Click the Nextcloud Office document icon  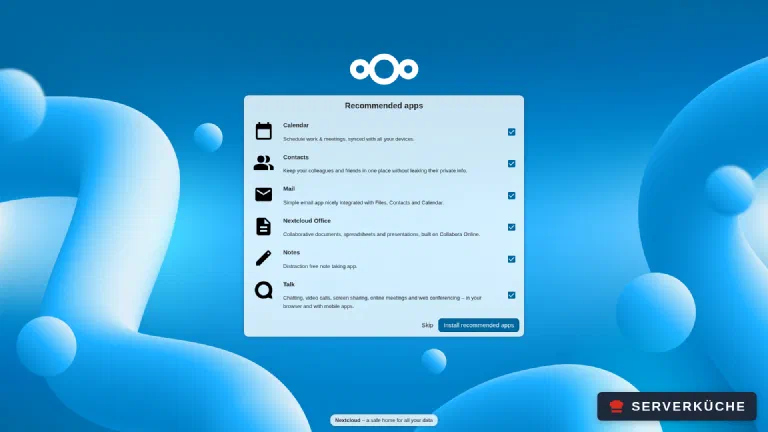coord(264,226)
